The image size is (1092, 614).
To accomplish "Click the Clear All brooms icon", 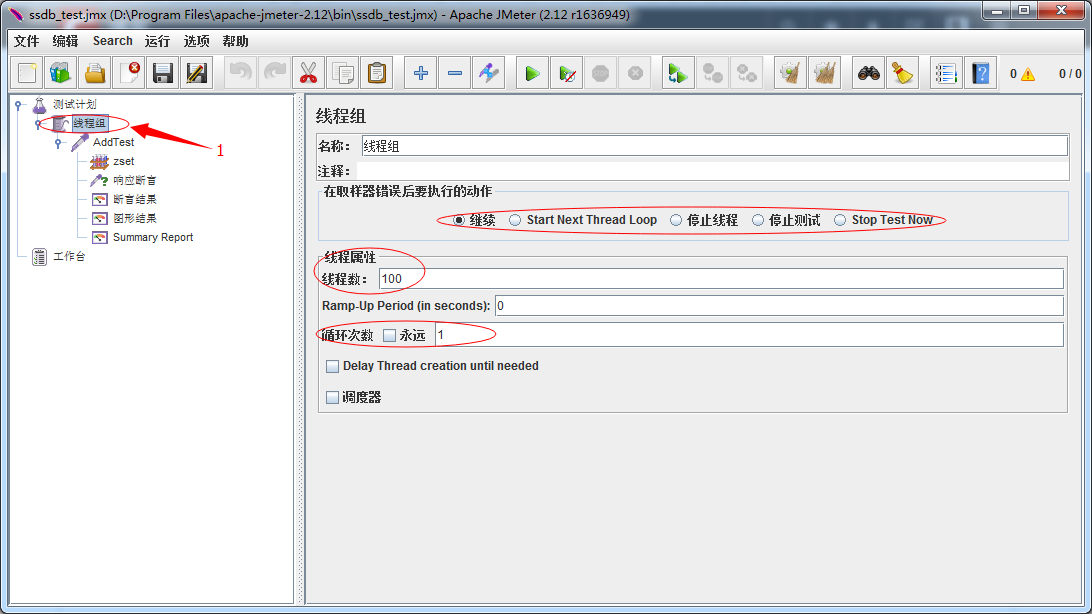I will pos(825,73).
